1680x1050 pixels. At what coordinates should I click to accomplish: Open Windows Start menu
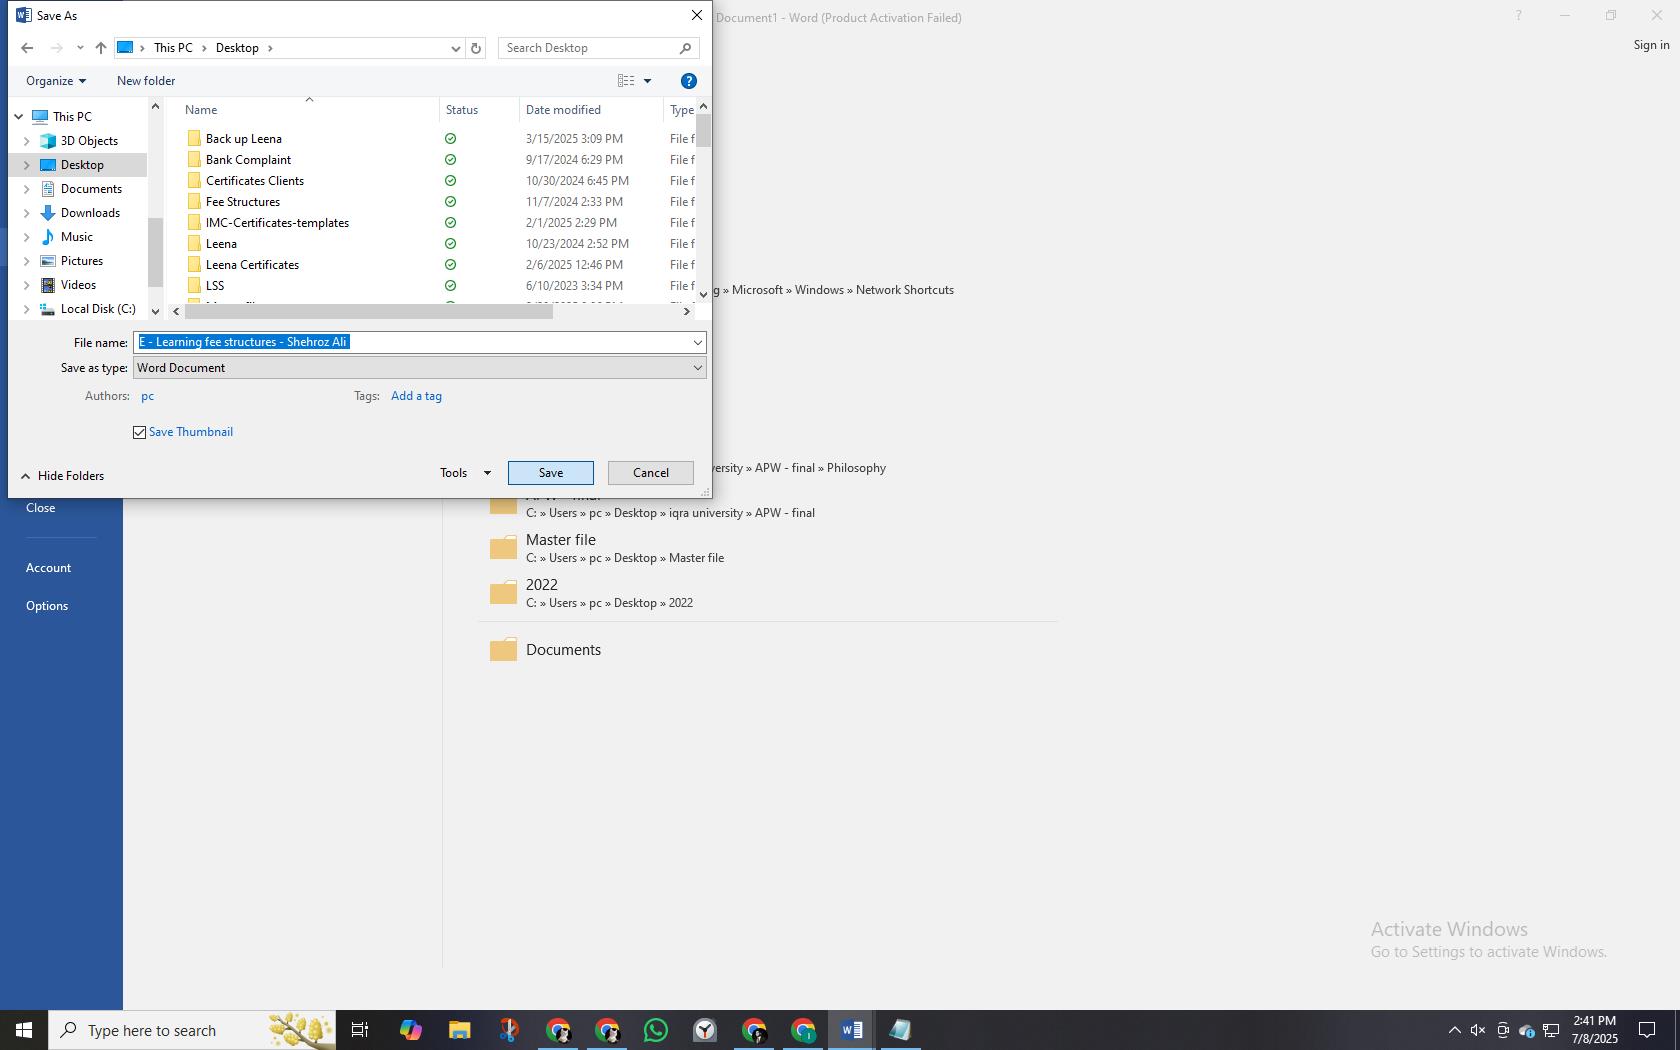click(x=24, y=1030)
